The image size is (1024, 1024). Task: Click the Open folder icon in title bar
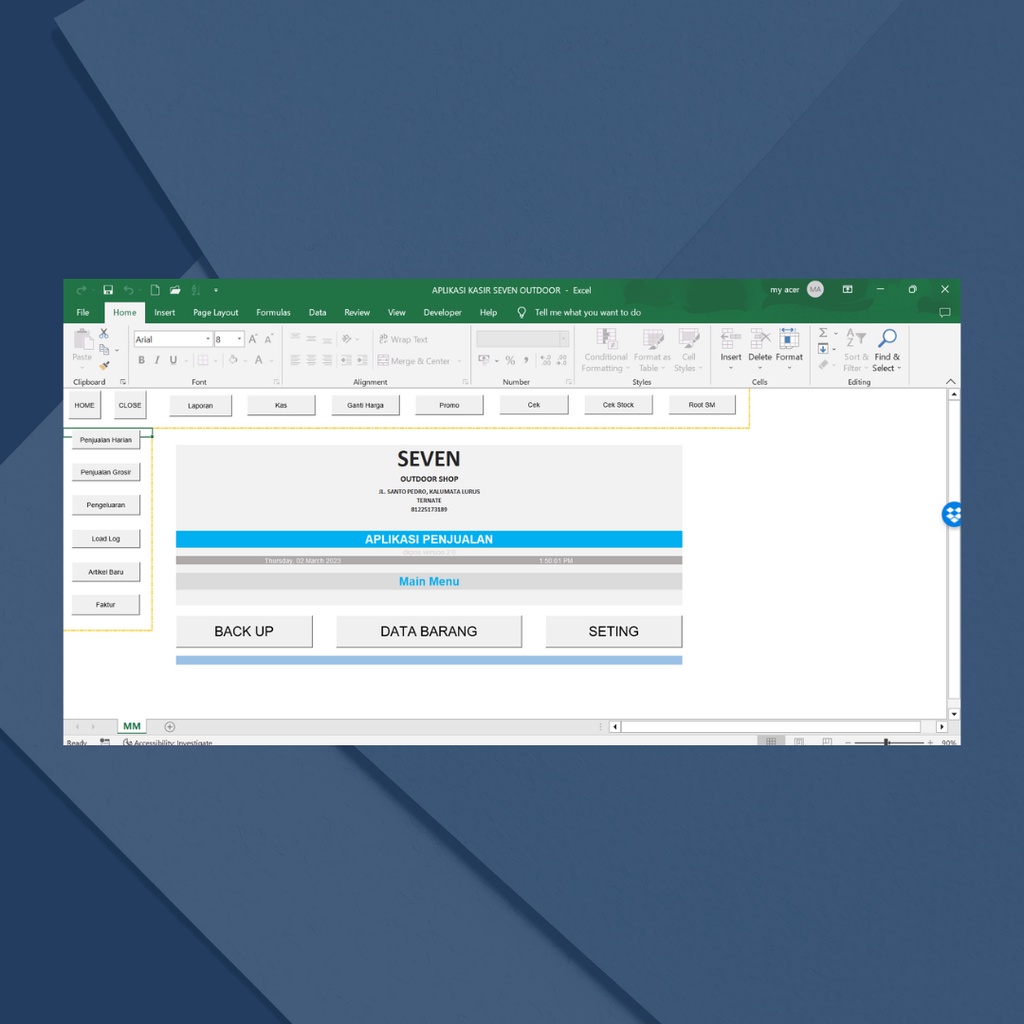pos(175,290)
